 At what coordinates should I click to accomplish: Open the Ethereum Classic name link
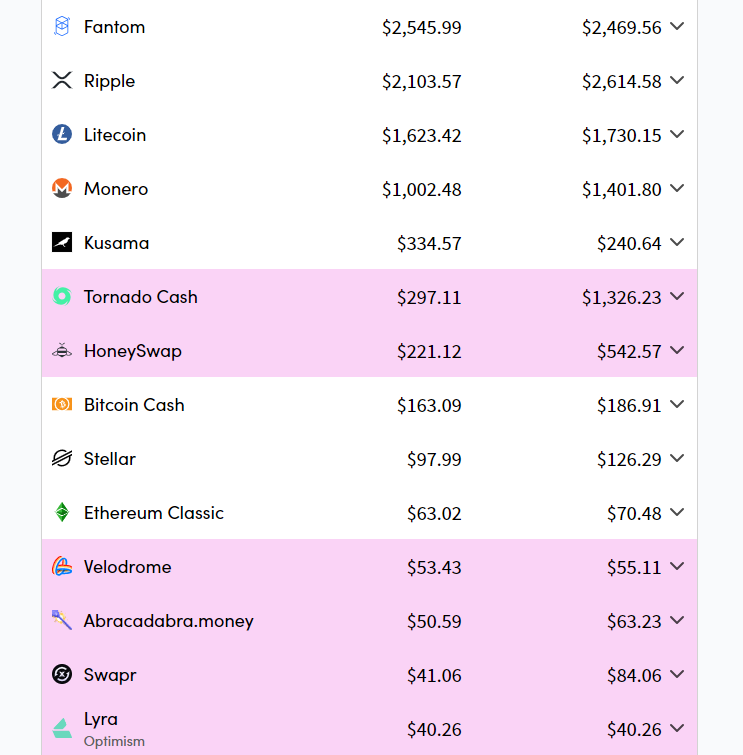coord(154,513)
